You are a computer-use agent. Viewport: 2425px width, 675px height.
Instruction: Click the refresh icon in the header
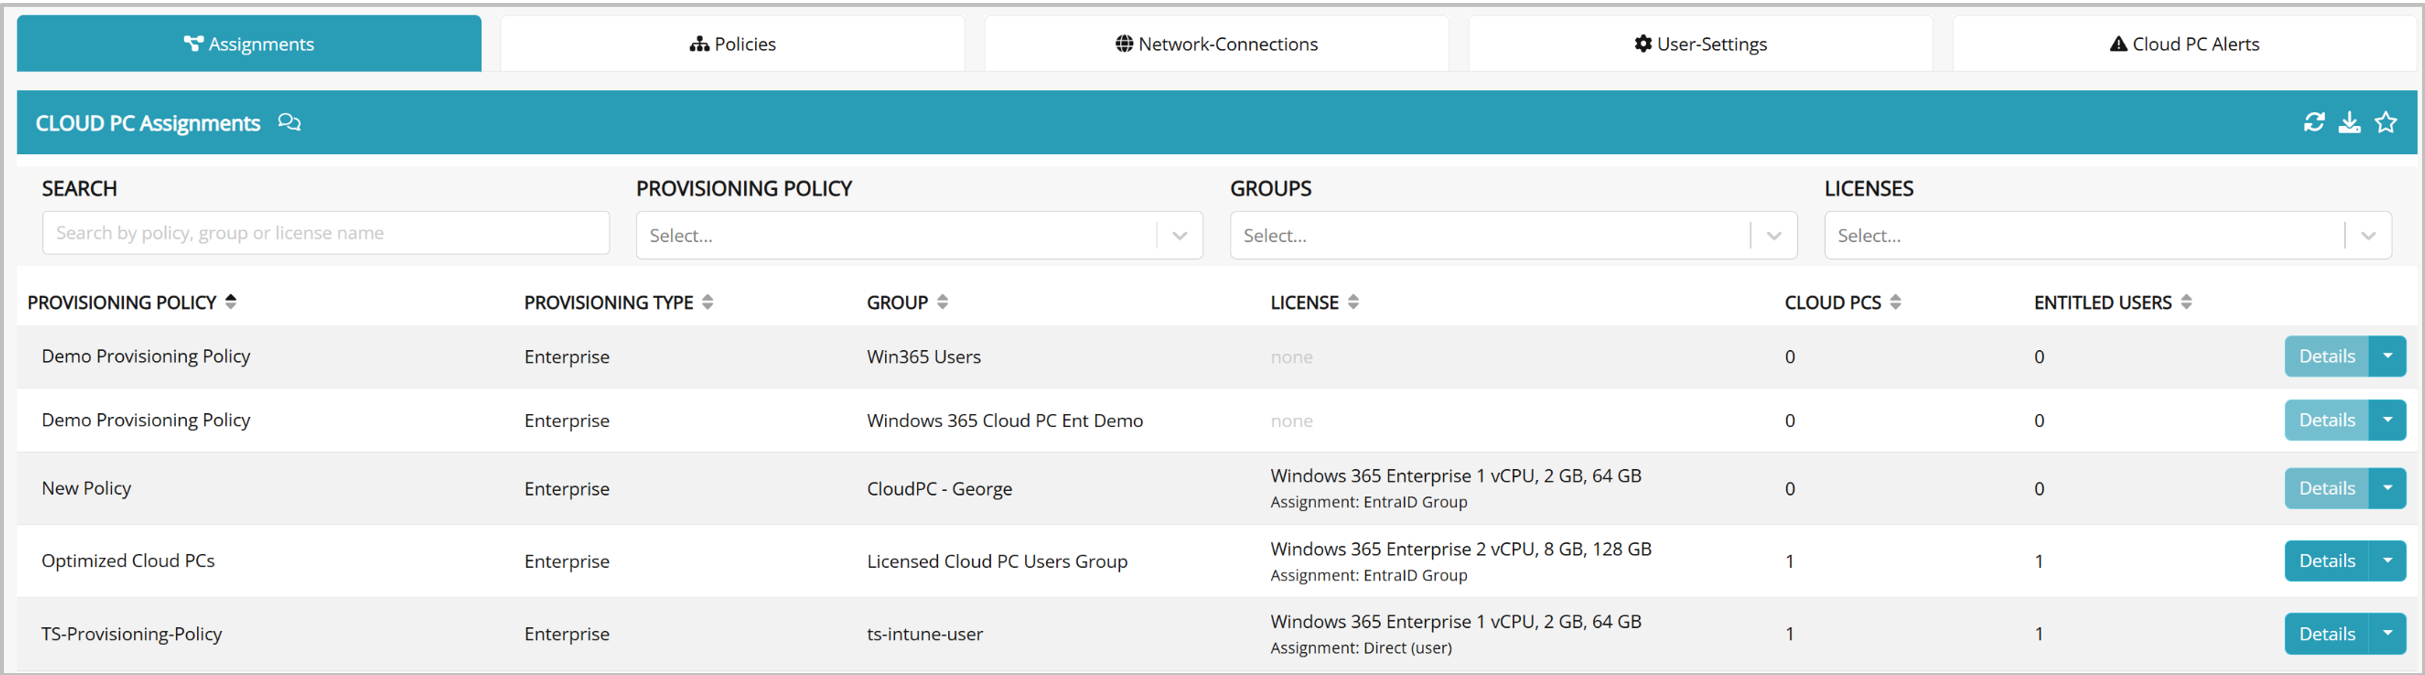[x=2313, y=122]
